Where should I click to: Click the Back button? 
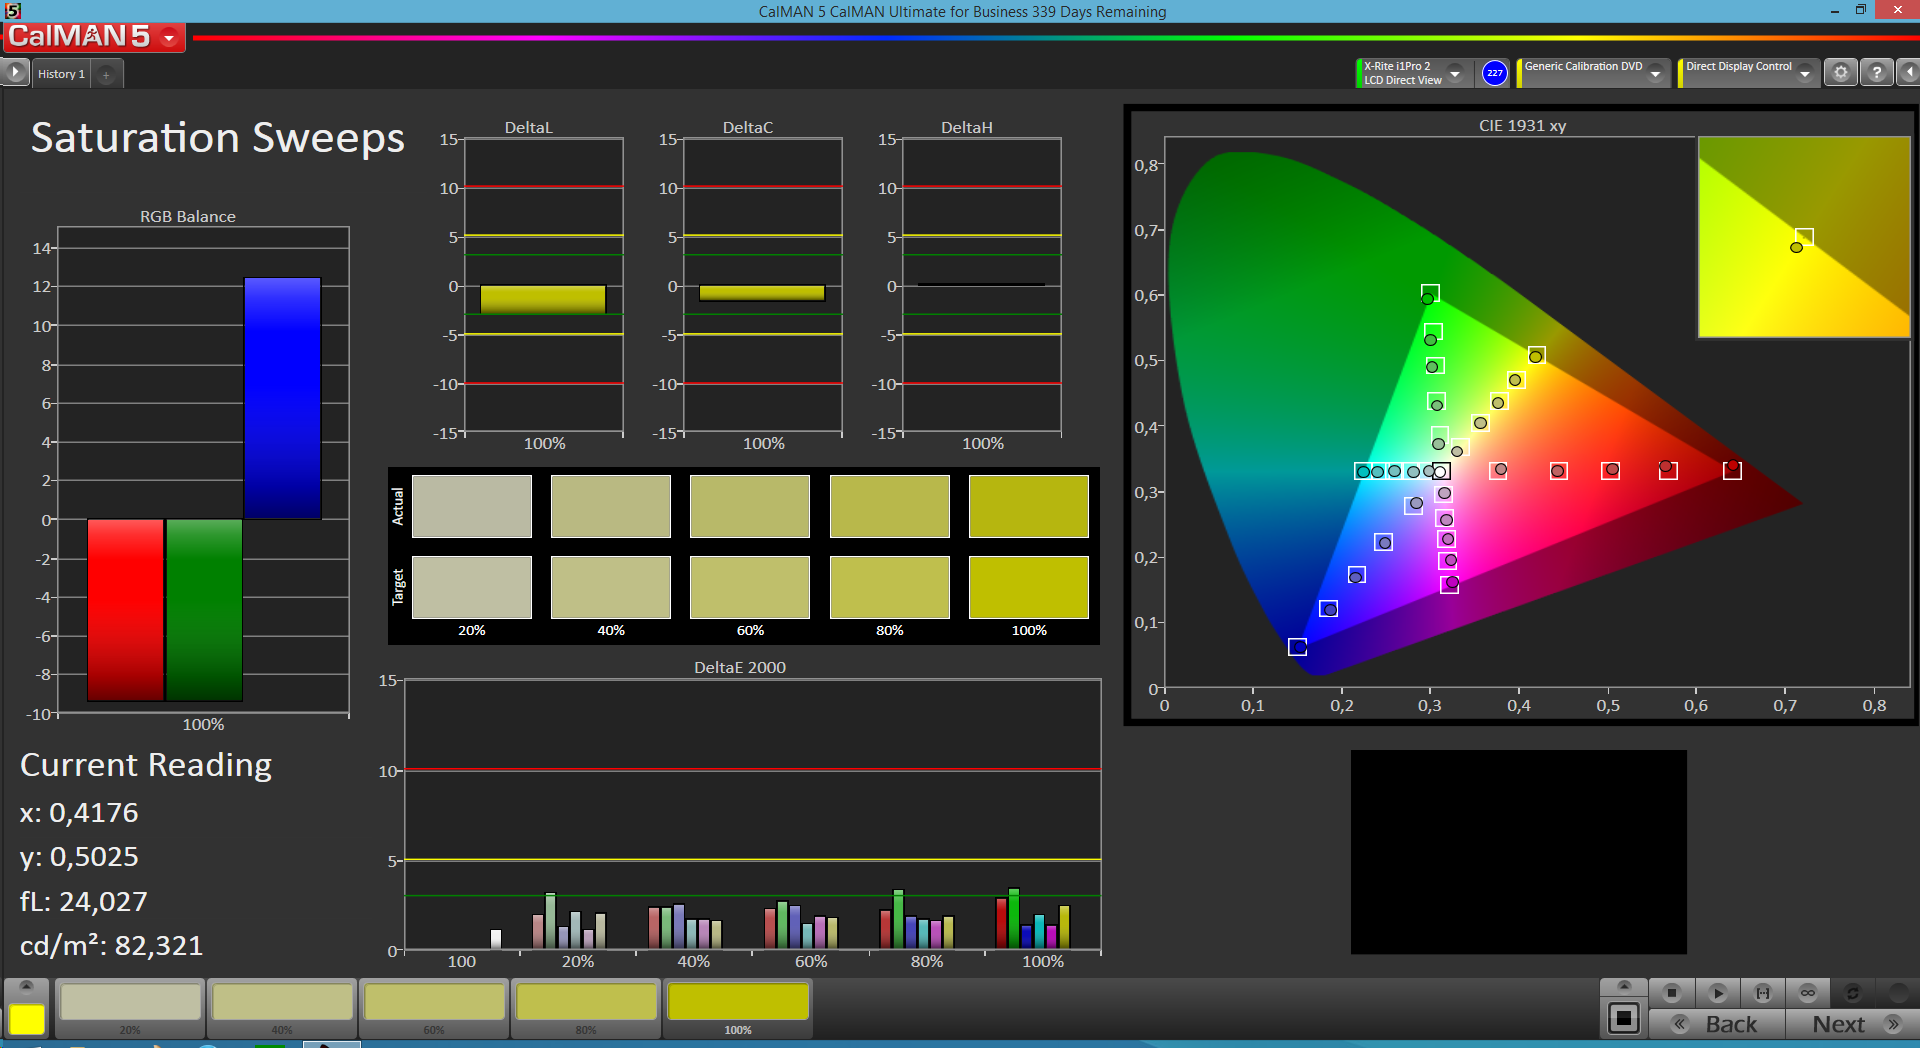[x=1717, y=1024]
